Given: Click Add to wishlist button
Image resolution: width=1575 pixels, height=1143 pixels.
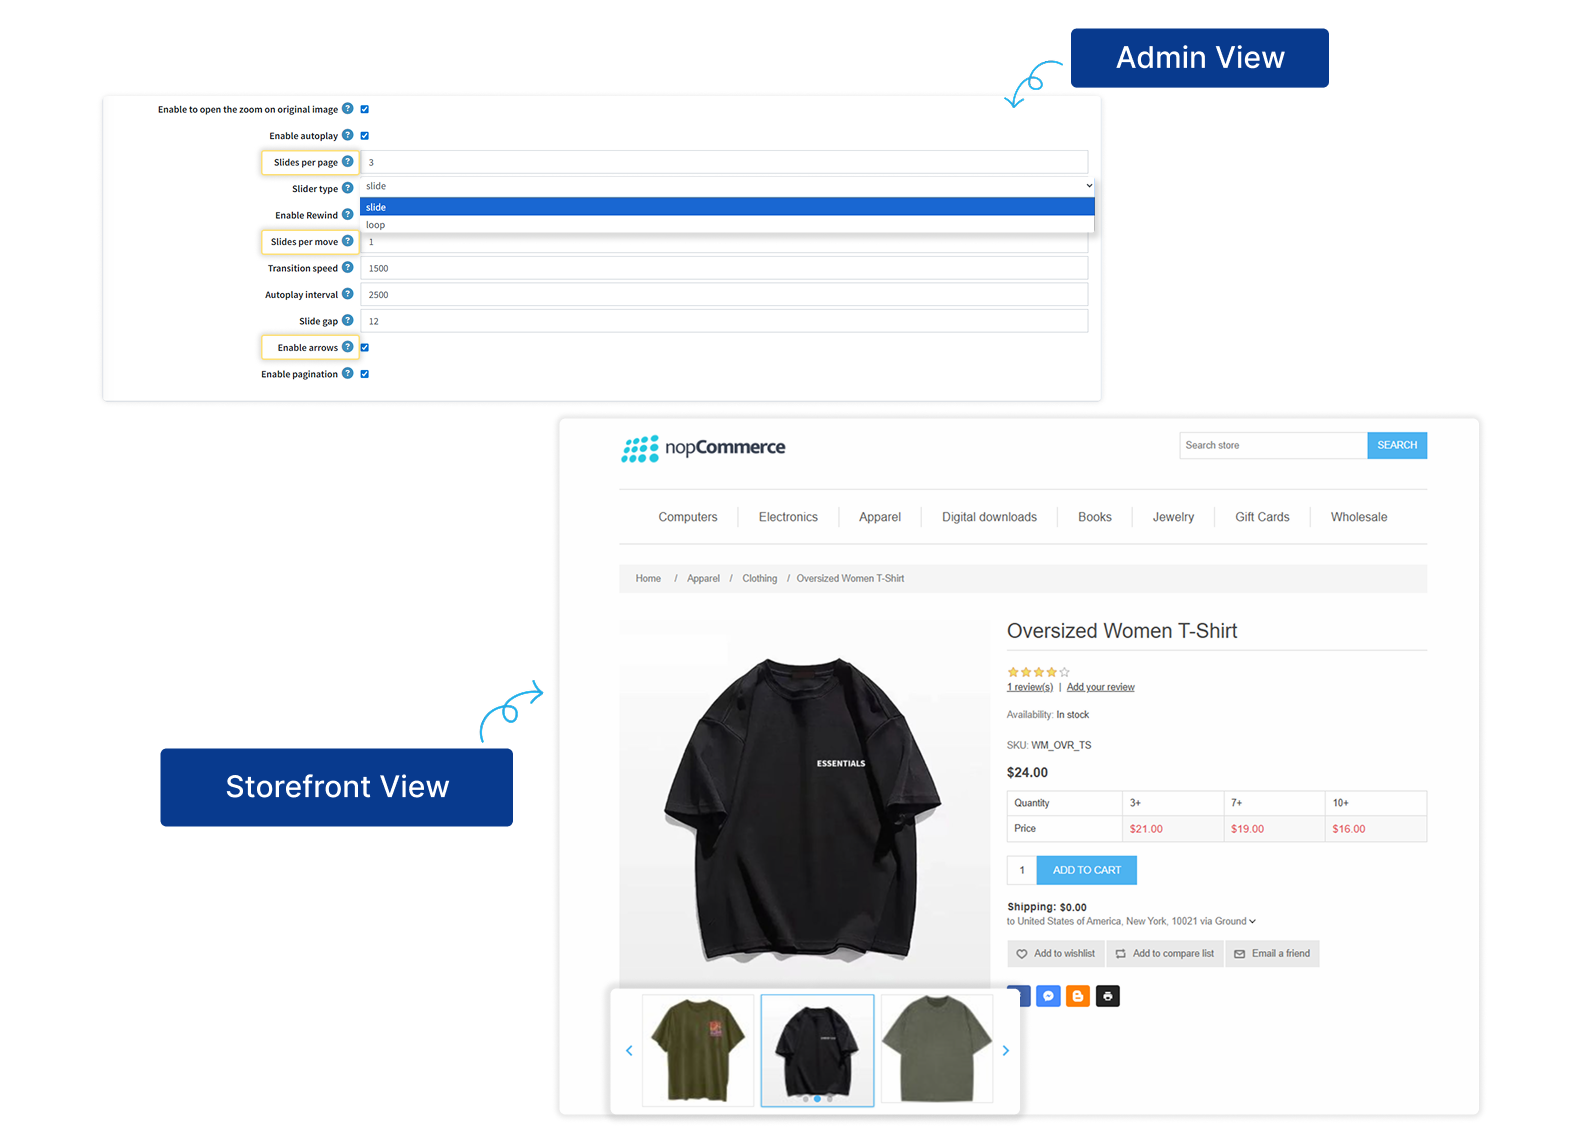Looking at the screenshot, I should [x=1056, y=954].
